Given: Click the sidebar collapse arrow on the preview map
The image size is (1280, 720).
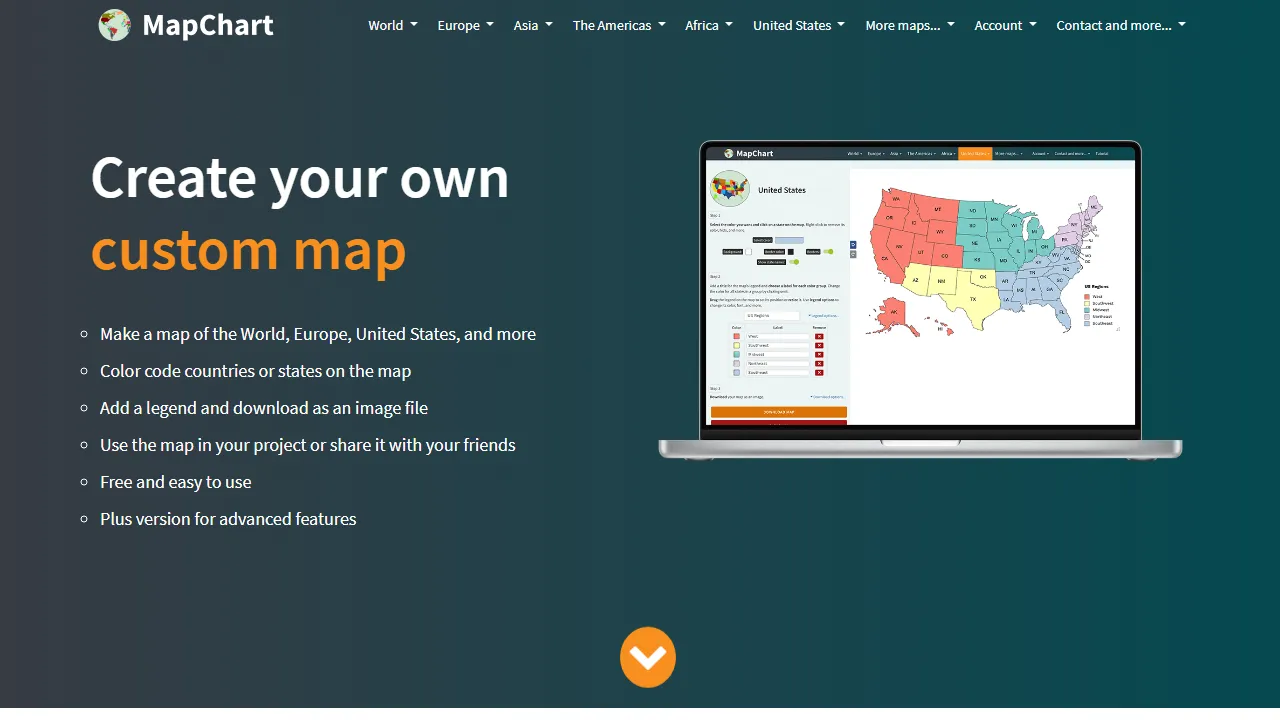Looking at the screenshot, I should coord(852,246).
